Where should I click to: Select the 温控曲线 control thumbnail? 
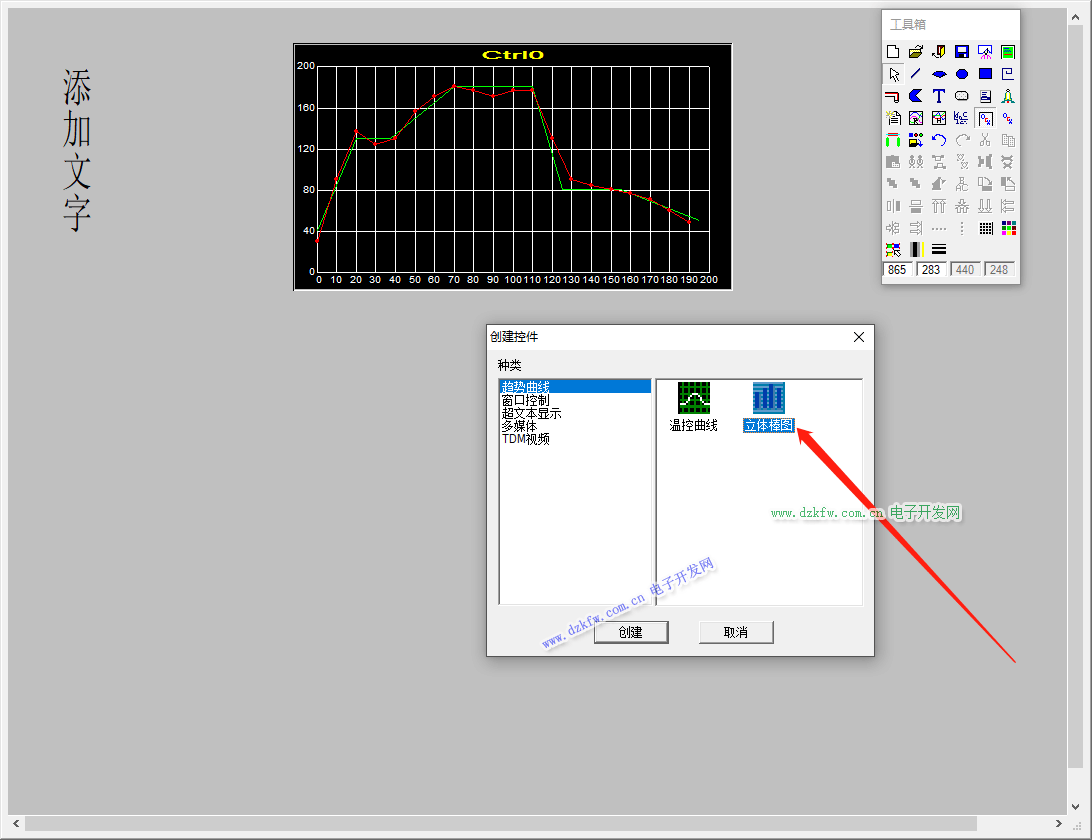coord(694,406)
